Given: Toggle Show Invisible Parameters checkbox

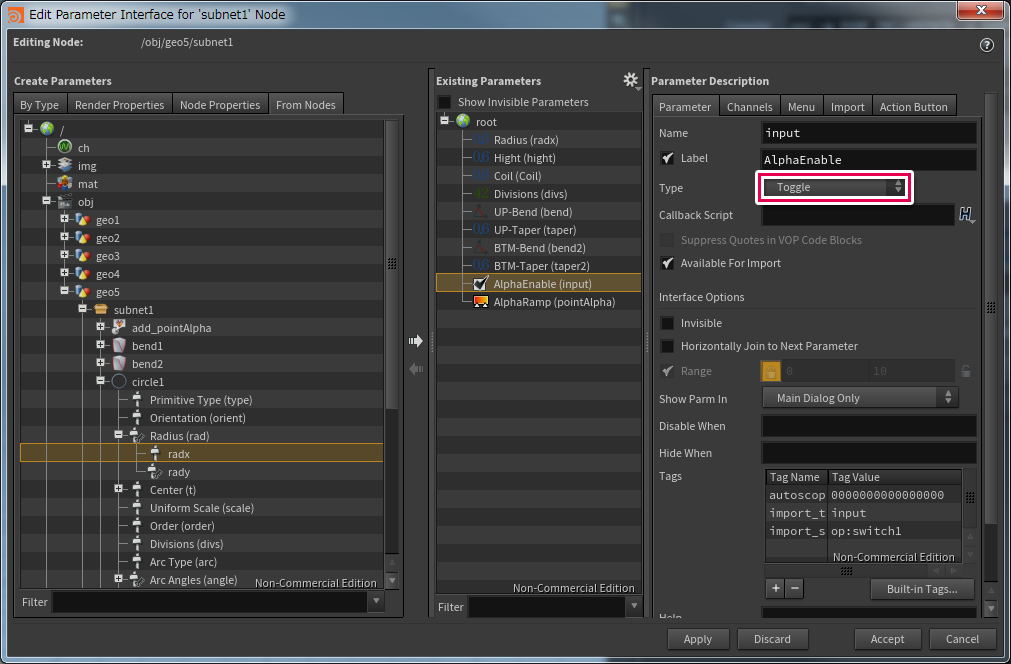Looking at the screenshot, I should pyautogui.click(x=445, y=102).
